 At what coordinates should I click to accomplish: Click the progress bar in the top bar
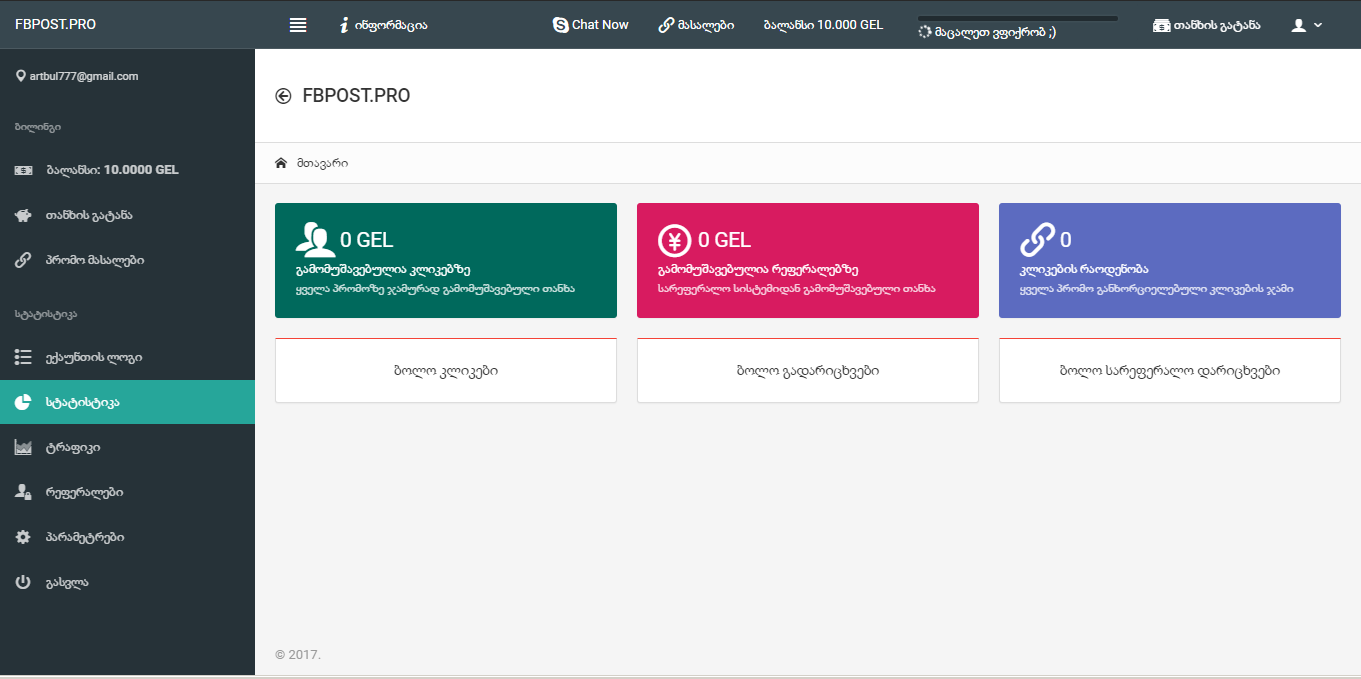tap(1017, 18)
